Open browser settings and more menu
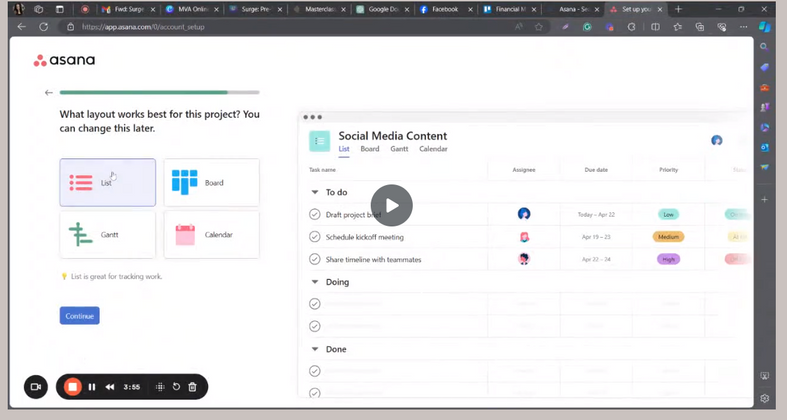 pos(744,27)
